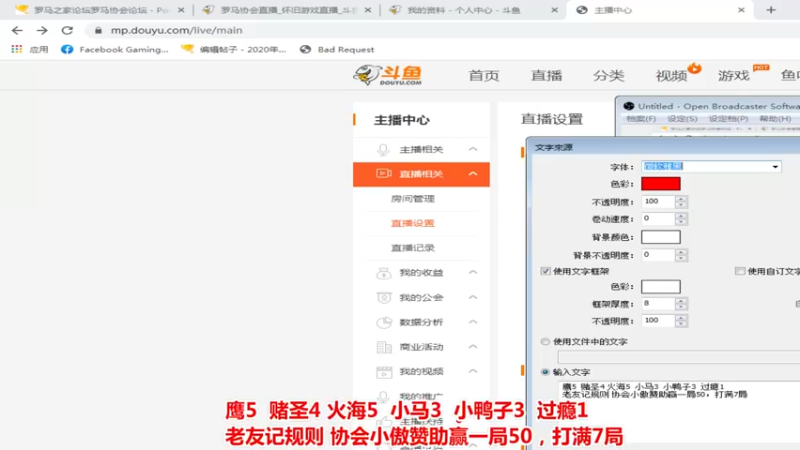Adjust the 卷动速度 spinner arrows

[x=681, y=219]
